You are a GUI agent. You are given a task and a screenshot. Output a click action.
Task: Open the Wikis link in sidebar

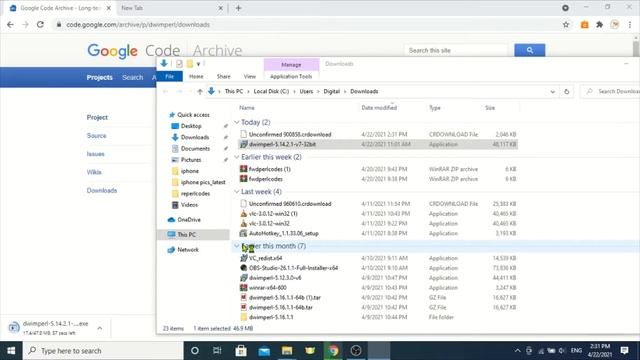click(94, 172)
